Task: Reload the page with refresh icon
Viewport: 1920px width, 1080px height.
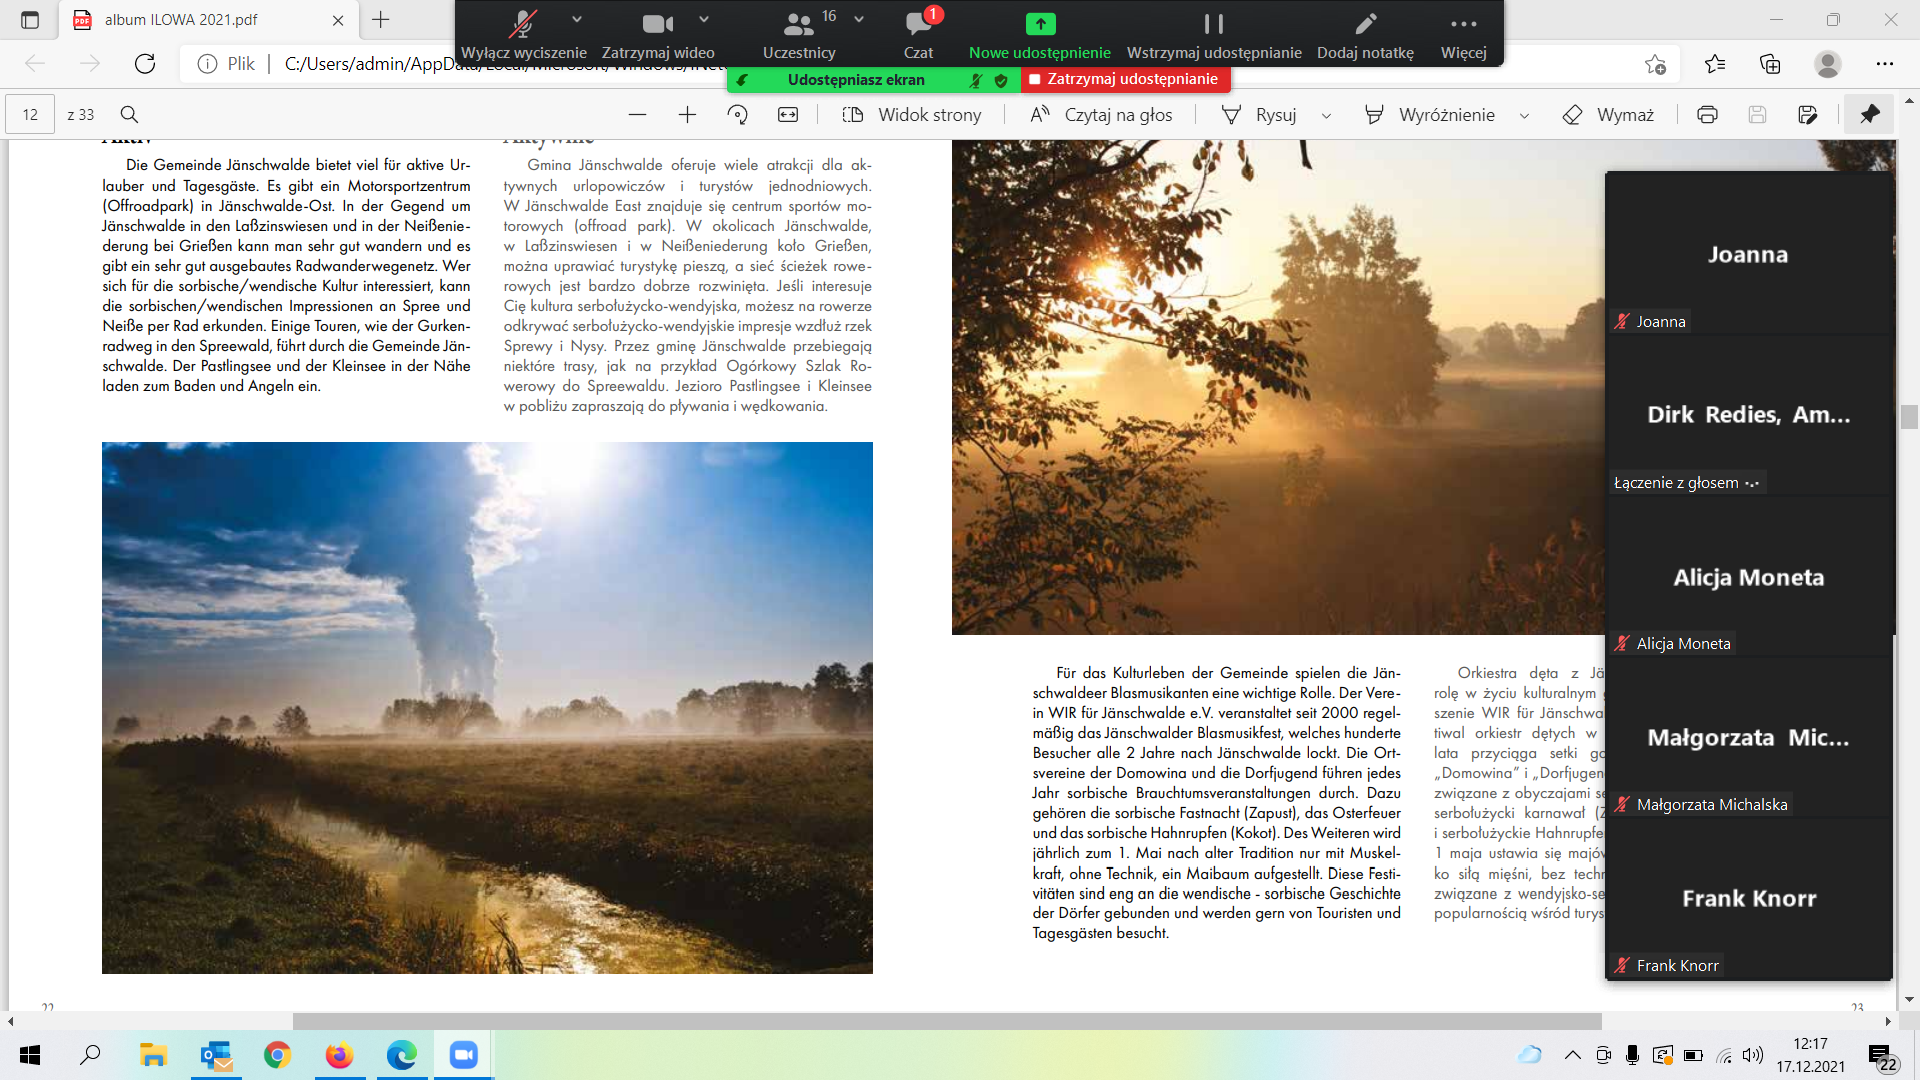Action: tap(145, 64)
